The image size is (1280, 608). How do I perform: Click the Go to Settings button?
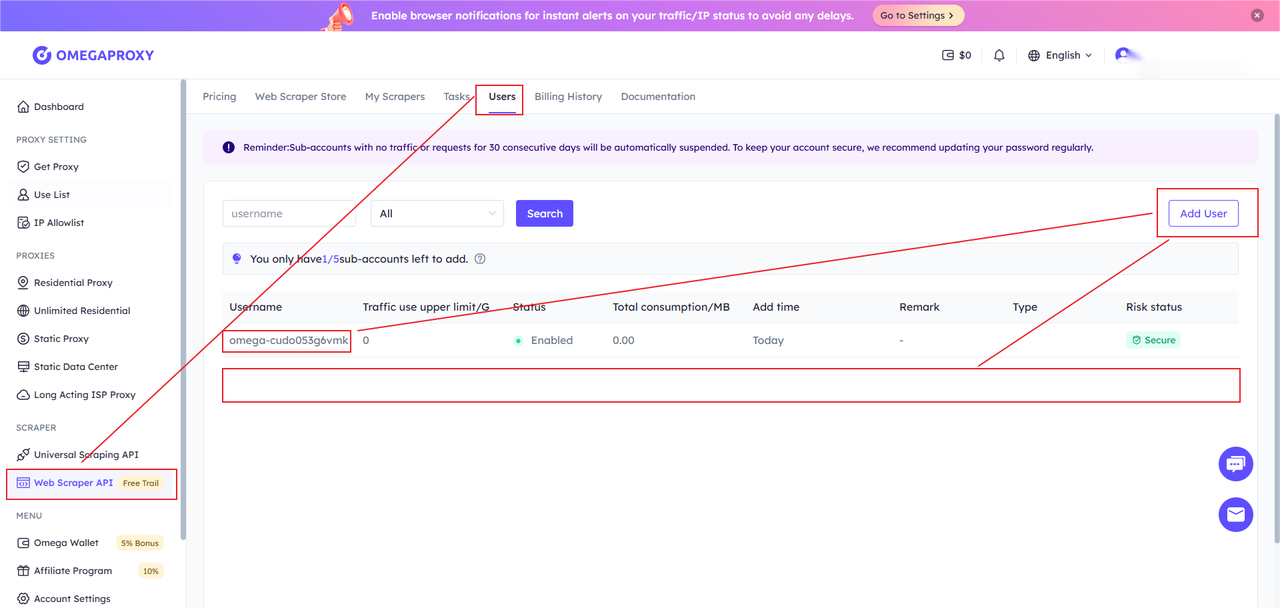pyautogui.click(x=917, y=16)
